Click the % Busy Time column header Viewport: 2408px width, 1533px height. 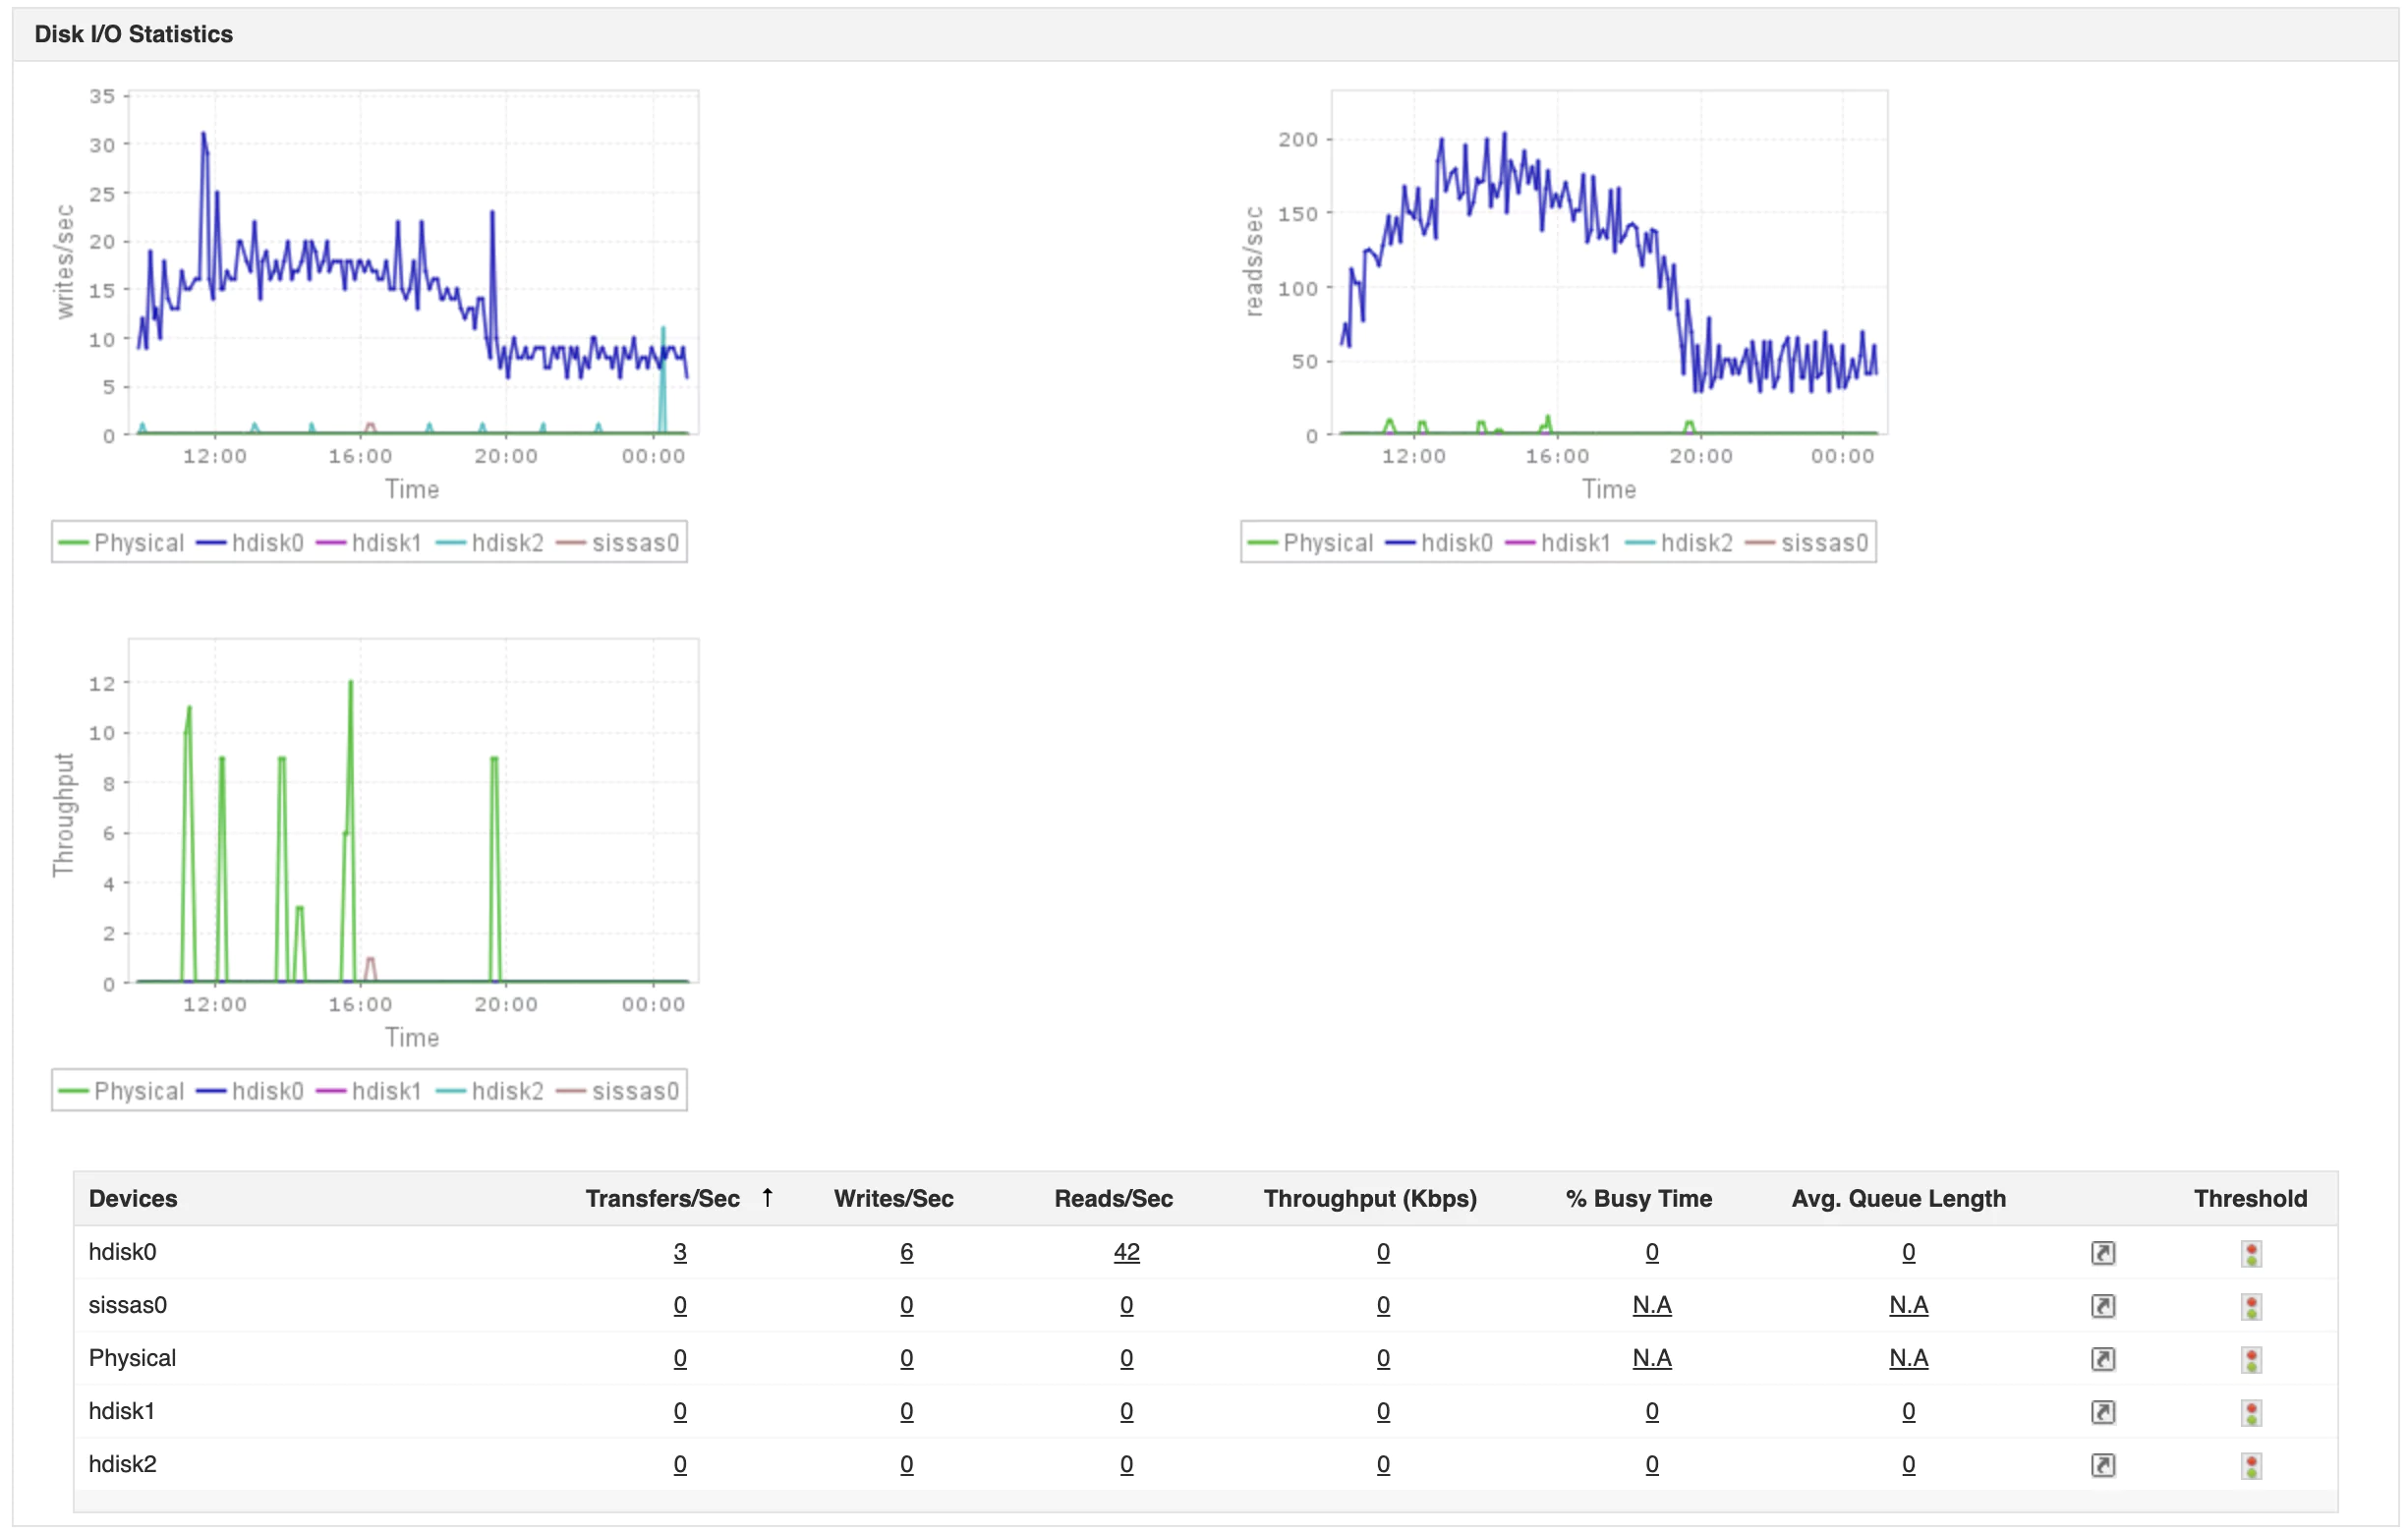[x=1638, y=1198]
